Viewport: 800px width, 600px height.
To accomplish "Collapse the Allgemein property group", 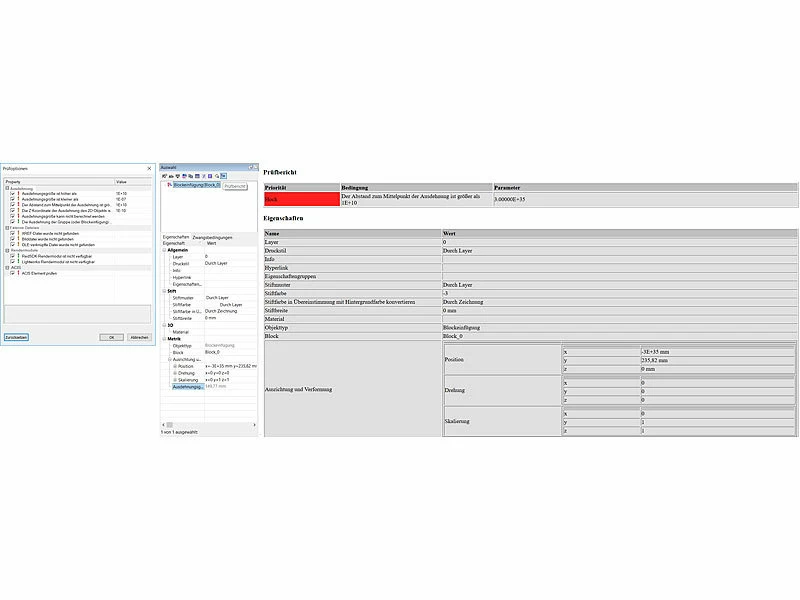I will tap(165, 250).
